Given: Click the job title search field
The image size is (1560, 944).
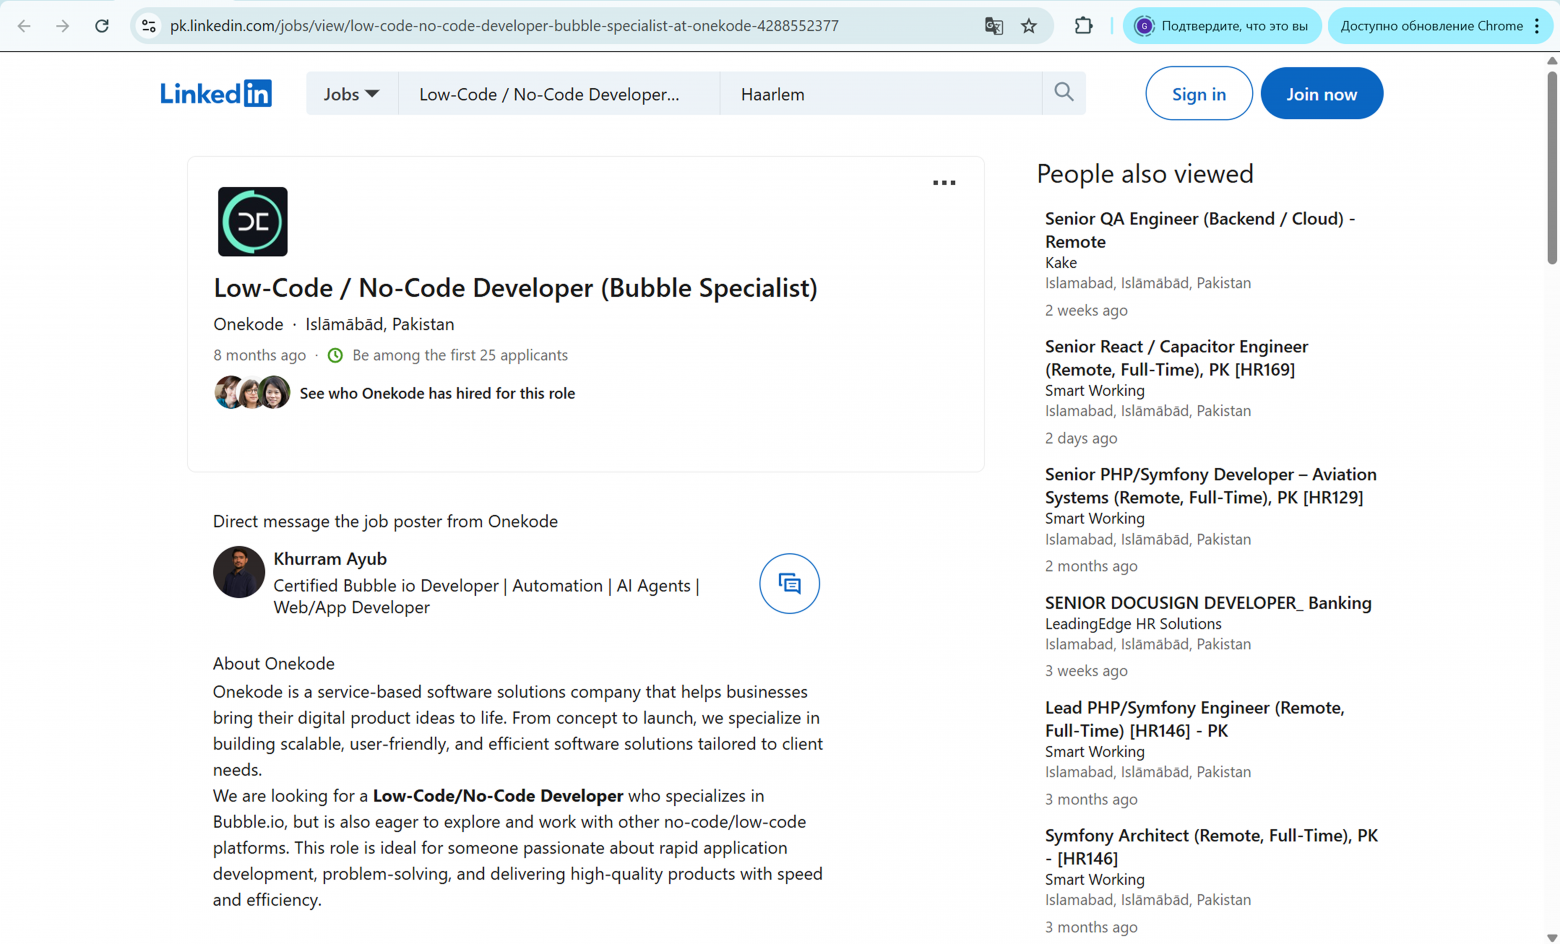Looking at the screenshot, I should pyautogui.click(x=559, y=94).
